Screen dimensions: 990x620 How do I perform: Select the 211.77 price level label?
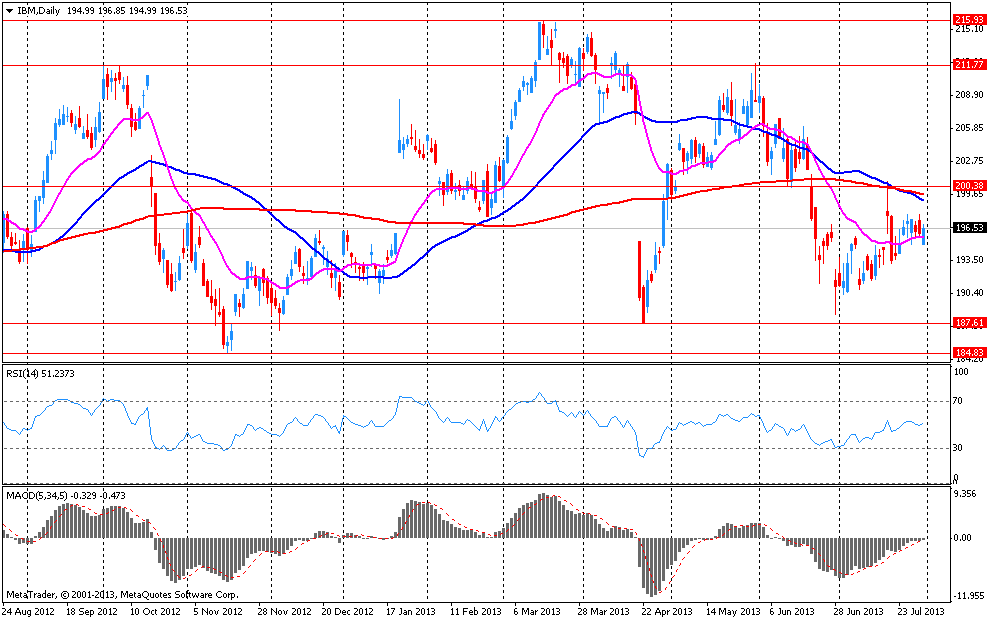(970, 64)
